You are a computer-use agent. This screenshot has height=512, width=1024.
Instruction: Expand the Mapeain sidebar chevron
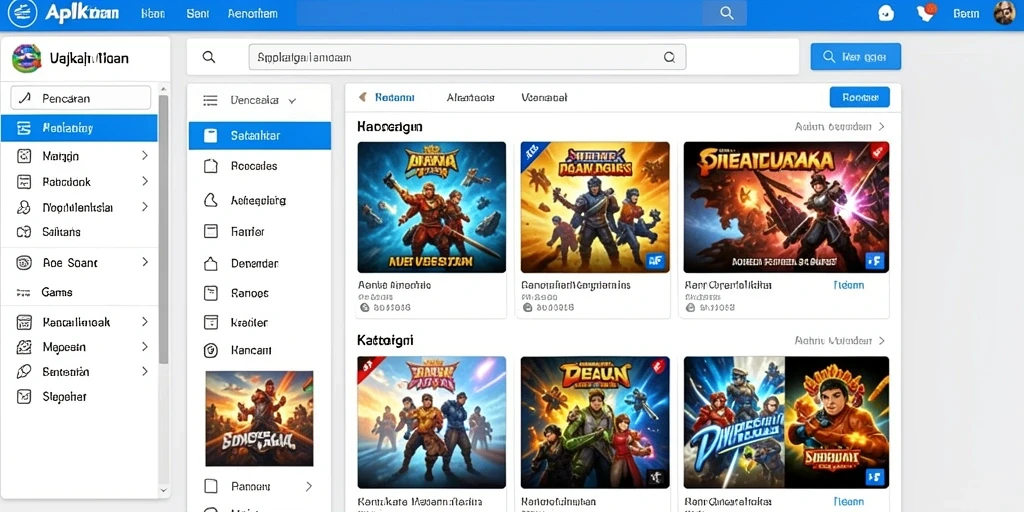pyautogui.click(x=145, y=347)
